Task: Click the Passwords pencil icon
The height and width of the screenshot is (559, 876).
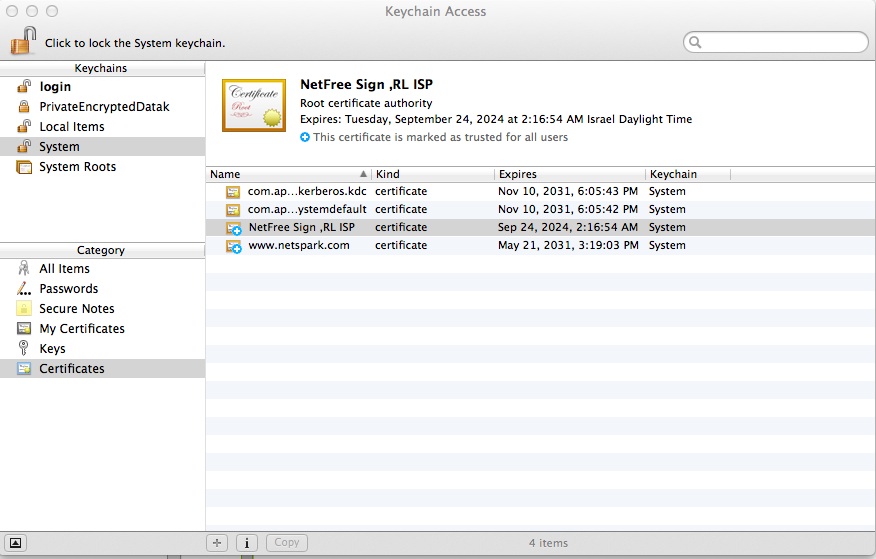Action: coord(23,289)
